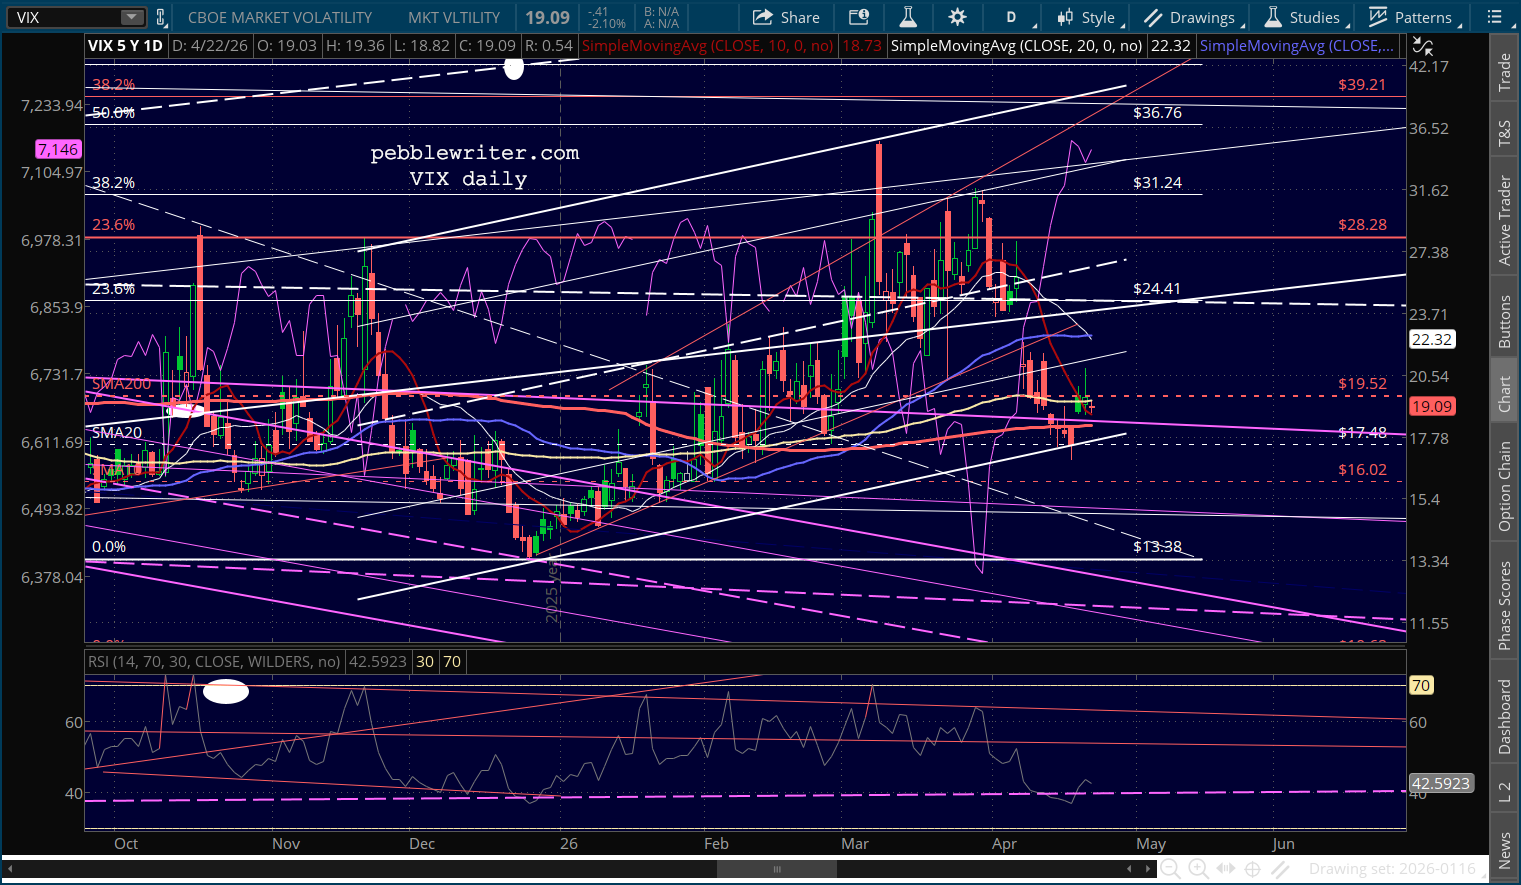The image size is (1521, 885).
Task: Click the pink 7,146 price label
Action: [x=58, y=149]
